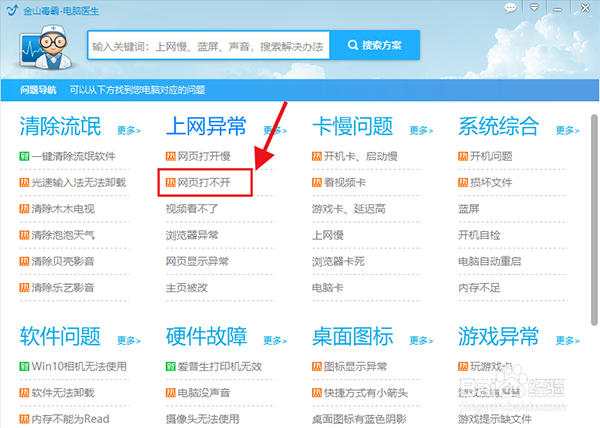600x428 pixels.
Task: Open the feedback chat bubble icon
Action: pos(510,8)
